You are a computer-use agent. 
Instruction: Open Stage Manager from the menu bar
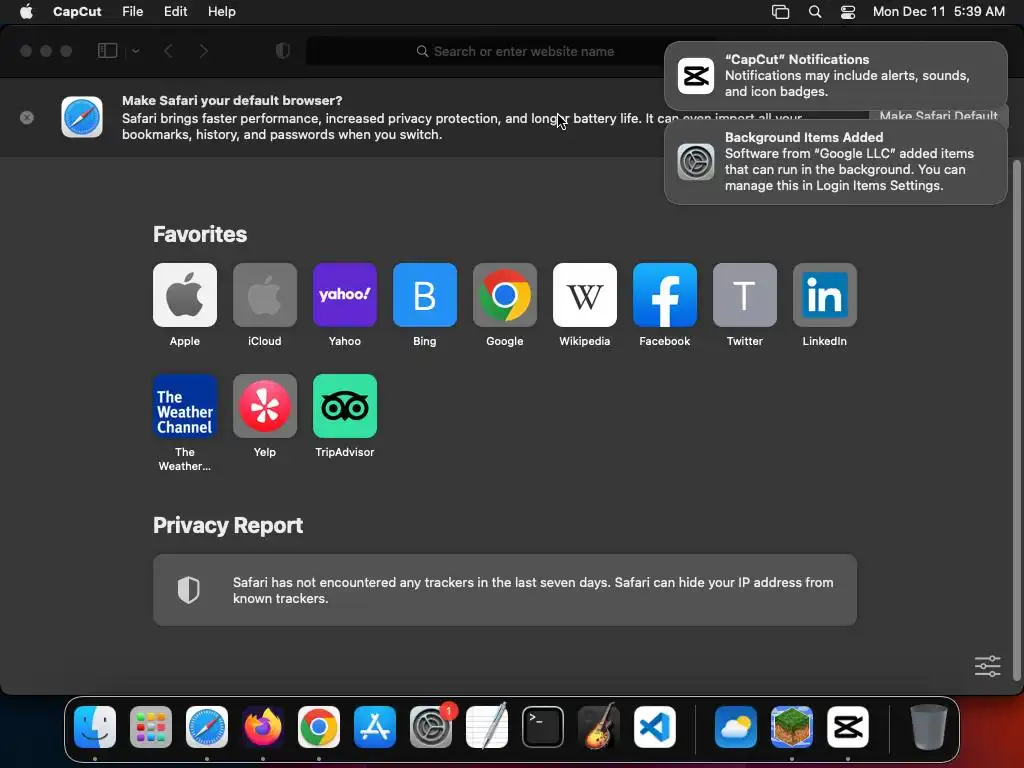[780, 12]
